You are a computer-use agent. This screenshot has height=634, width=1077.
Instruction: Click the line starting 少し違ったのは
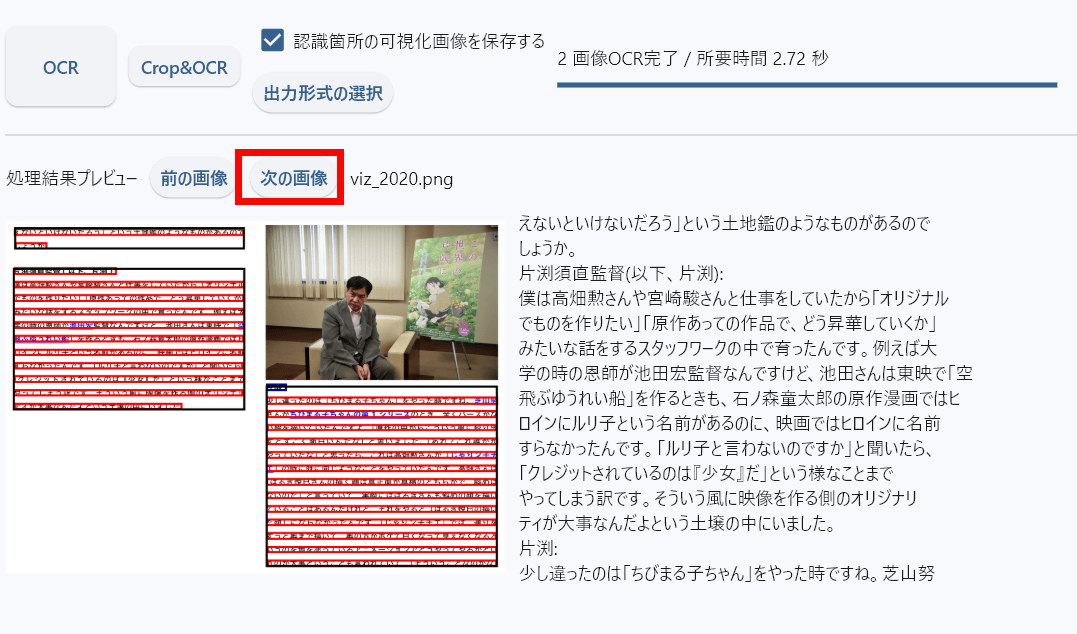point(727,573)
